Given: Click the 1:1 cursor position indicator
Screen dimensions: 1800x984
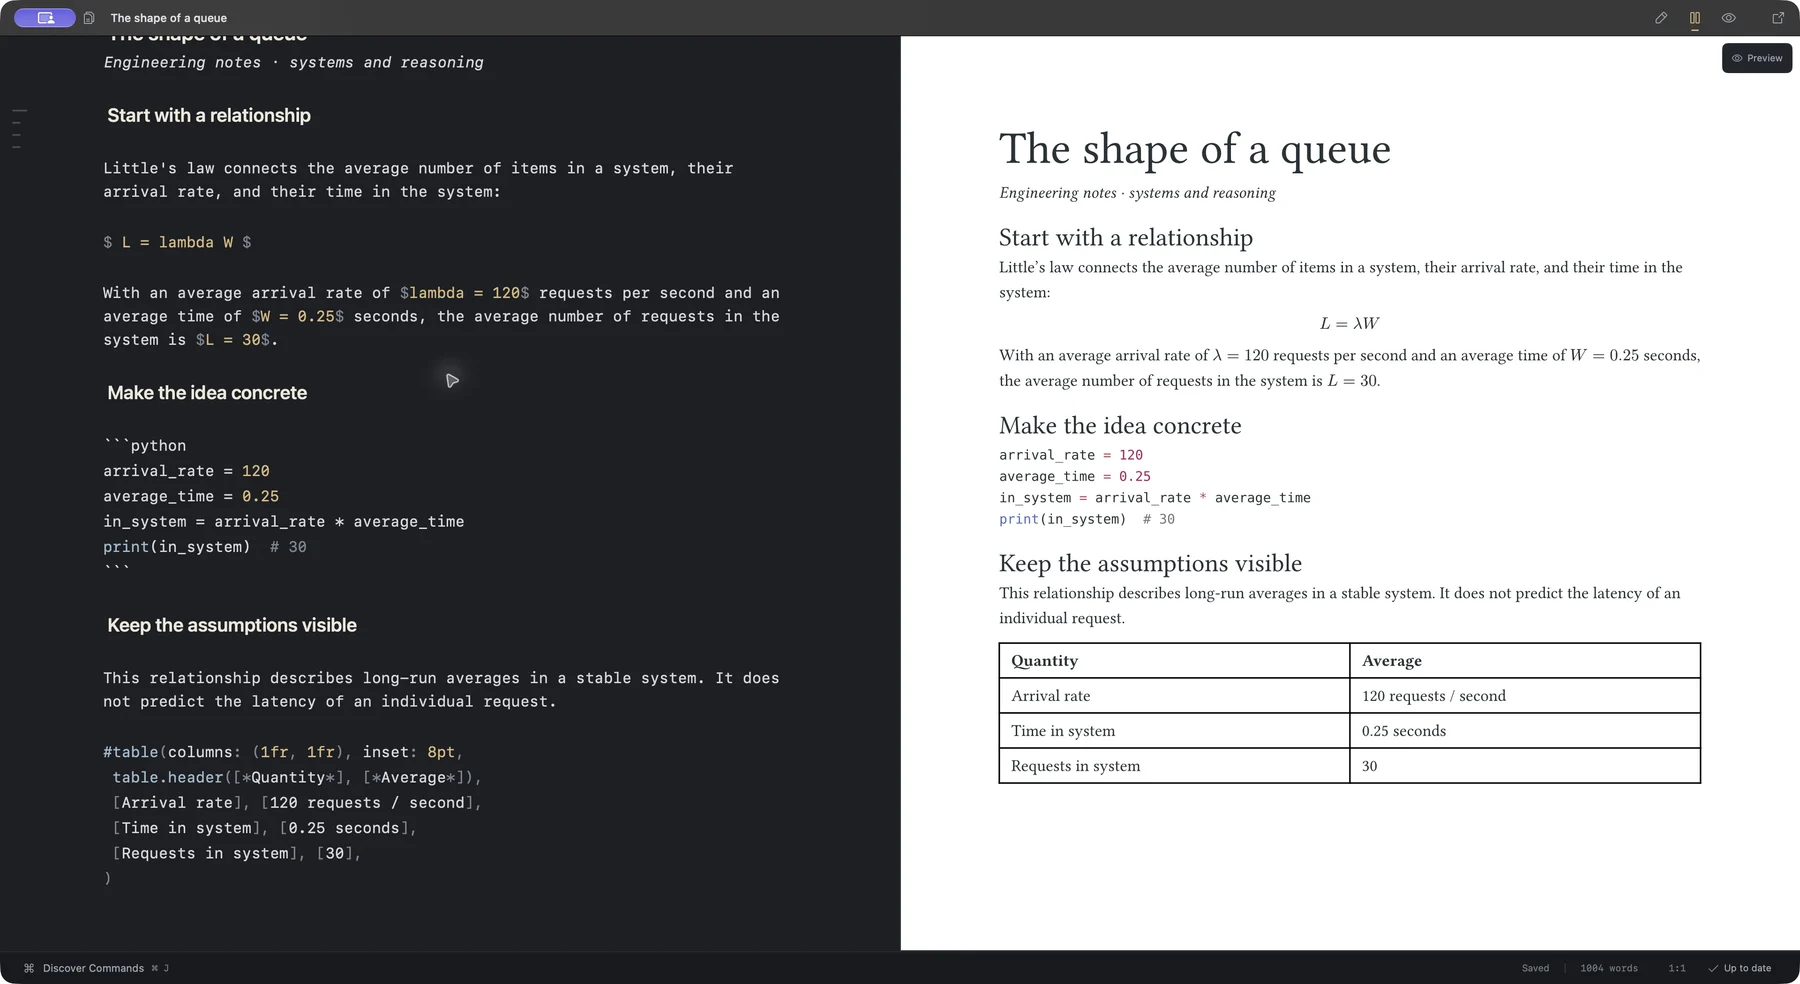Looking at the screenshot, I should pos(1677,968).
